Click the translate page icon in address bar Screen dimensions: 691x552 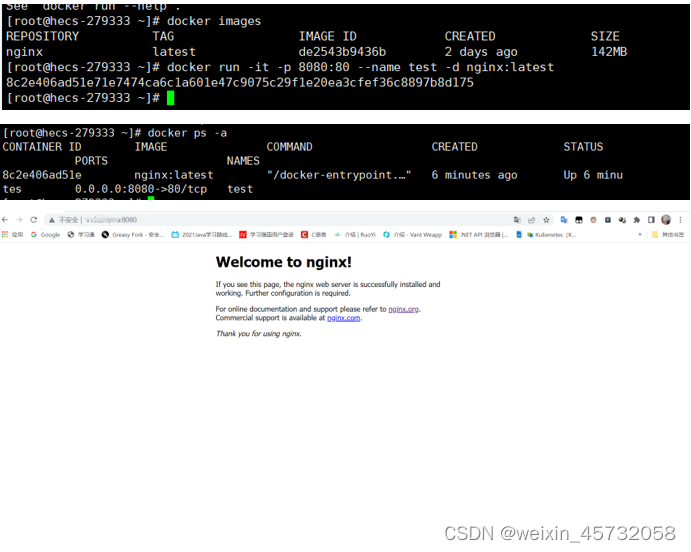(517, 220)
